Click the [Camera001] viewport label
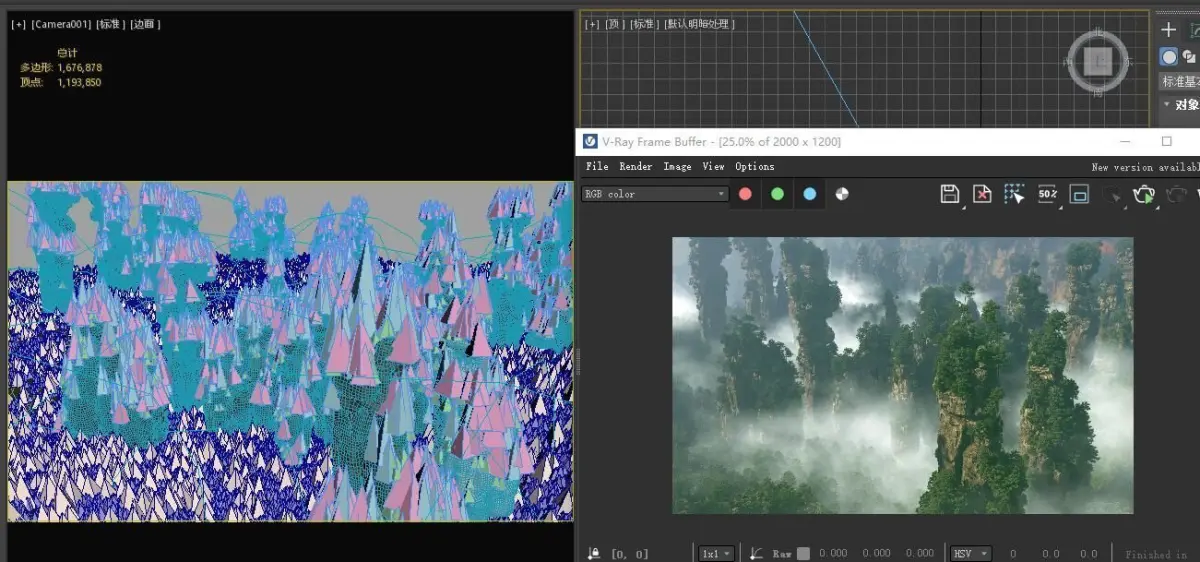Image resolution: width=1200 pixels, height=562 pixels. (61, 24)
